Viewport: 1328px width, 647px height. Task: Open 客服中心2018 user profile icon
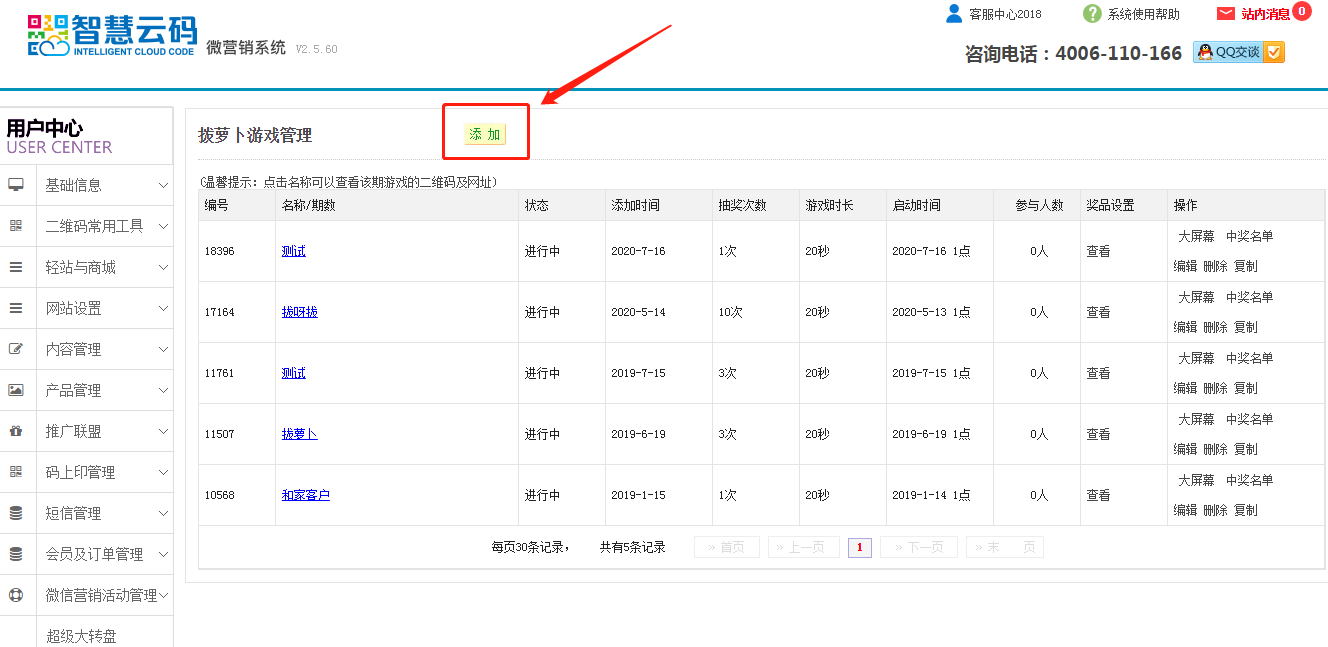[x=954, y=14]
